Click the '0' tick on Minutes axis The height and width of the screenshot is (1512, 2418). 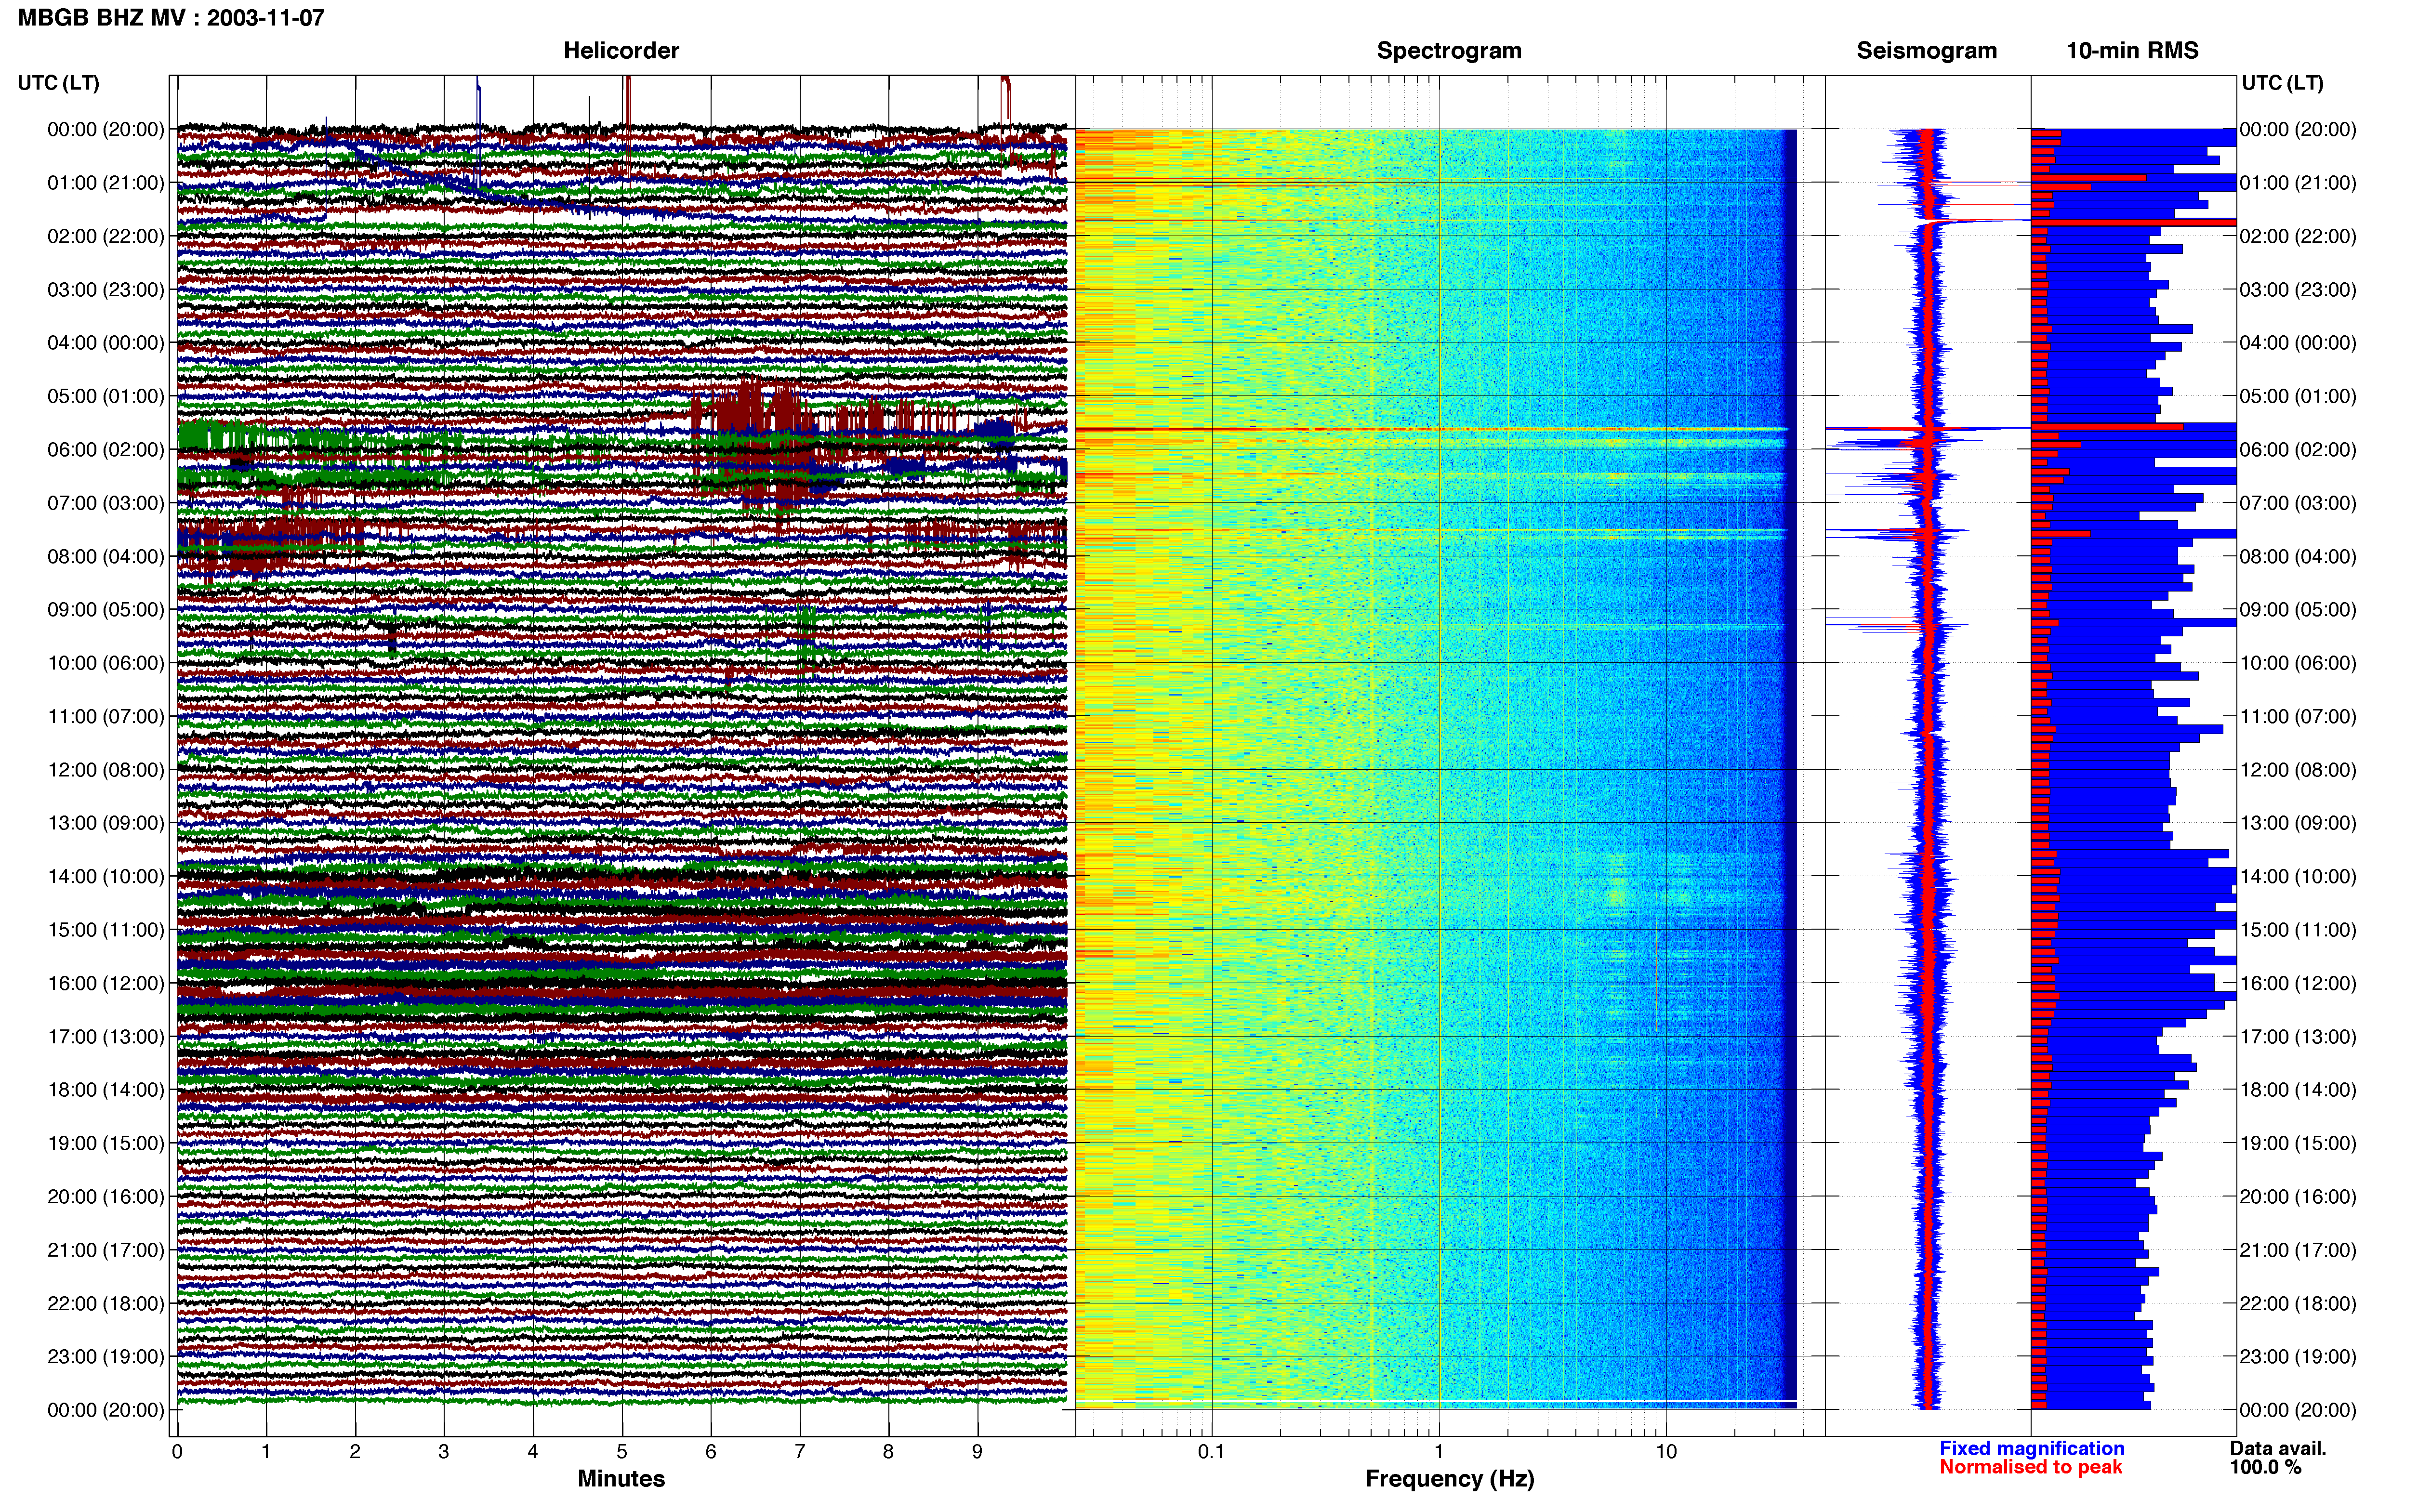[x=177, y=1452]
